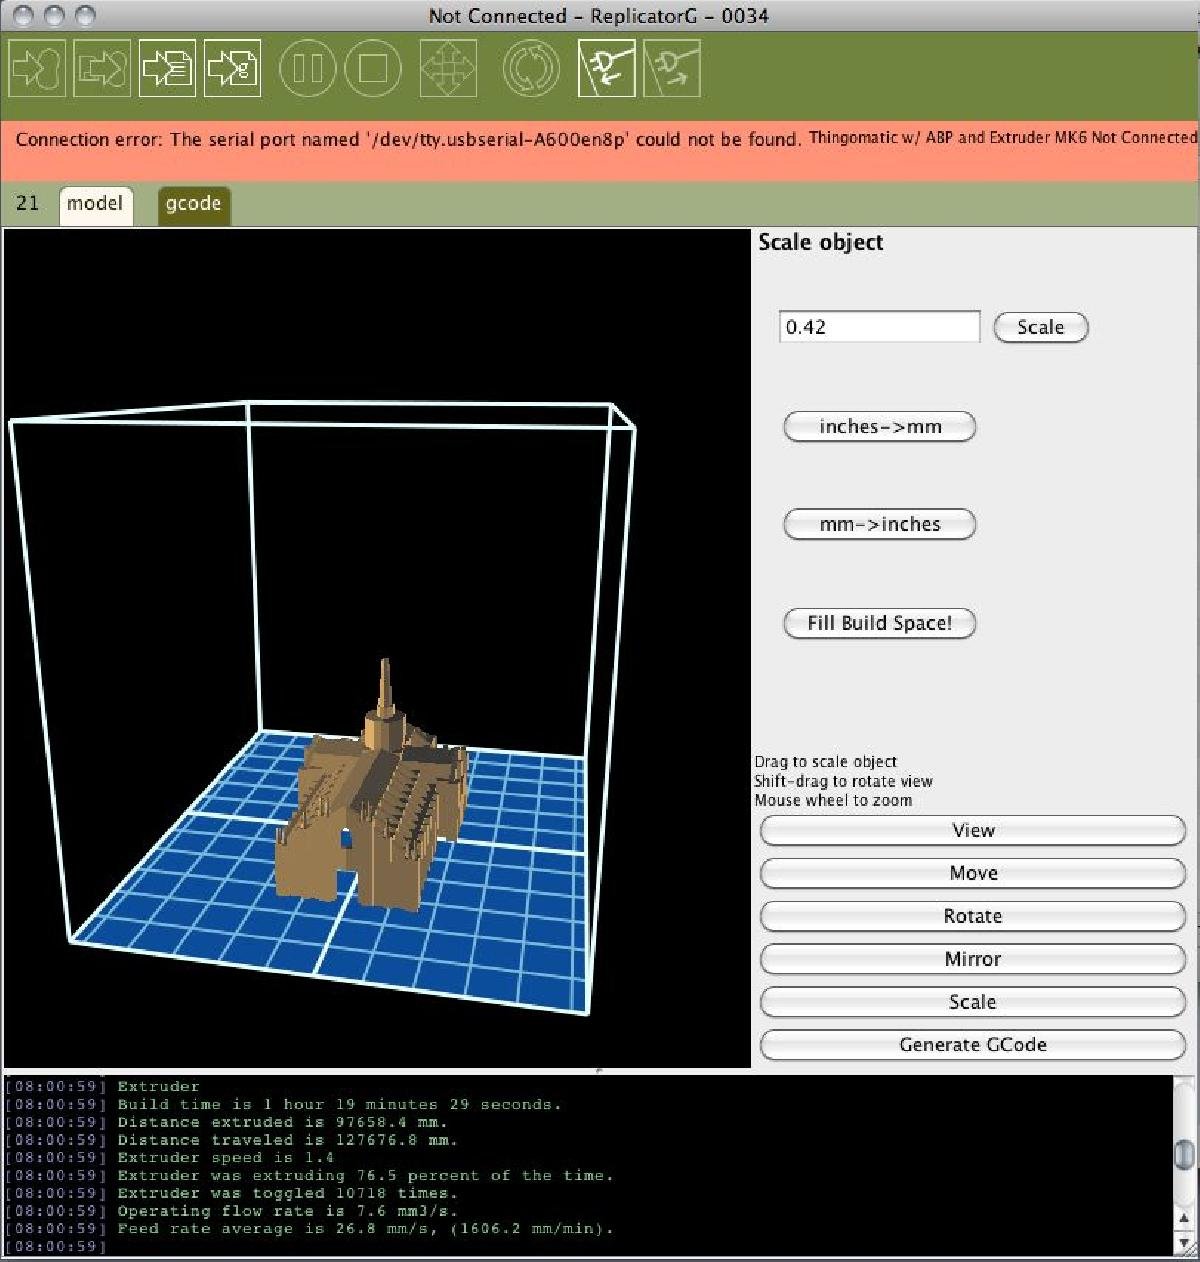Expand the Rotate panel section
Image resolution: width=1200 pixels, height=1262 pixels.
click(972, 916)
